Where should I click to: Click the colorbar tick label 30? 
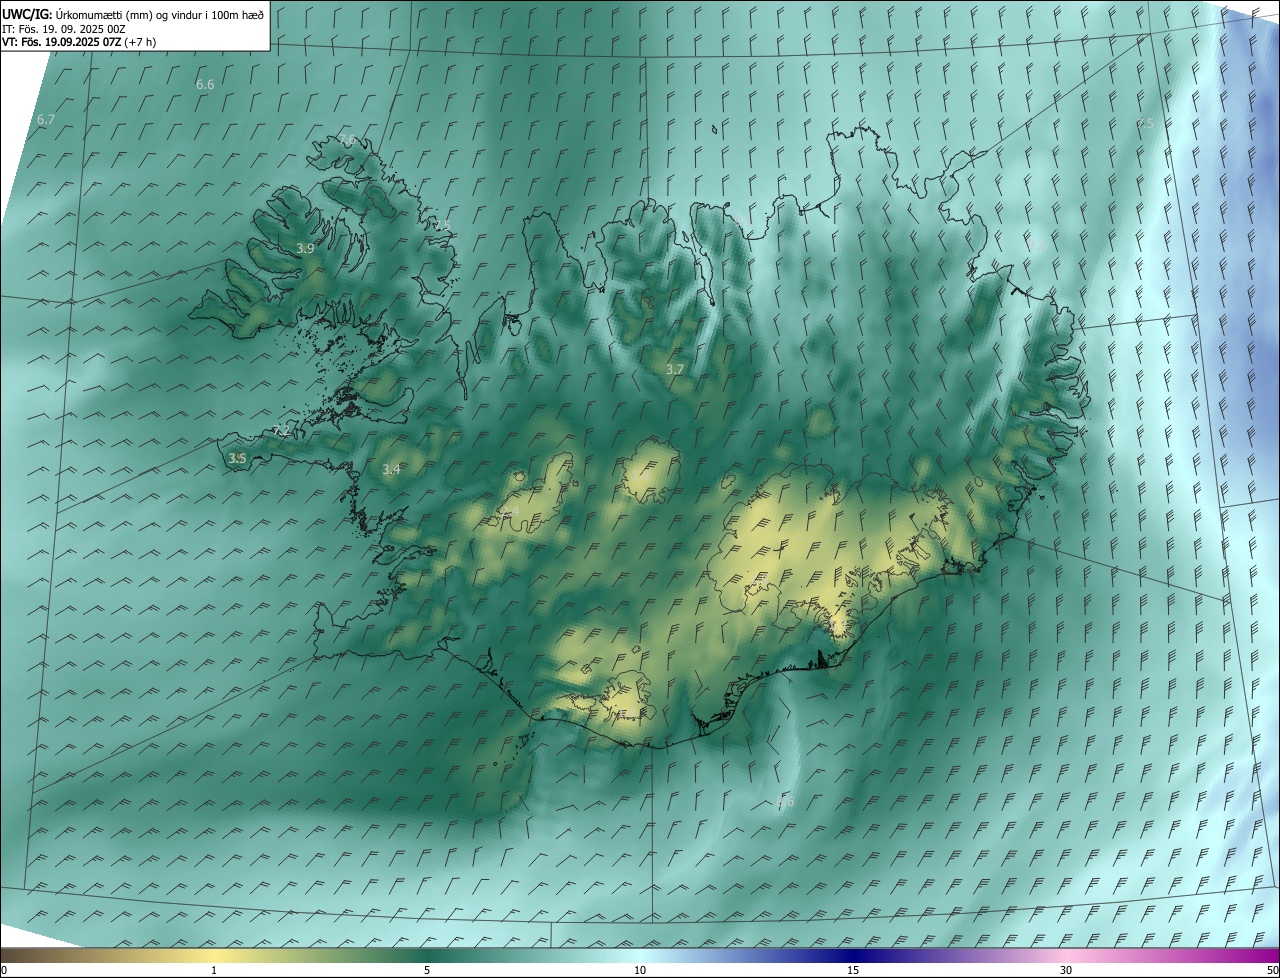click(1066, 970)
